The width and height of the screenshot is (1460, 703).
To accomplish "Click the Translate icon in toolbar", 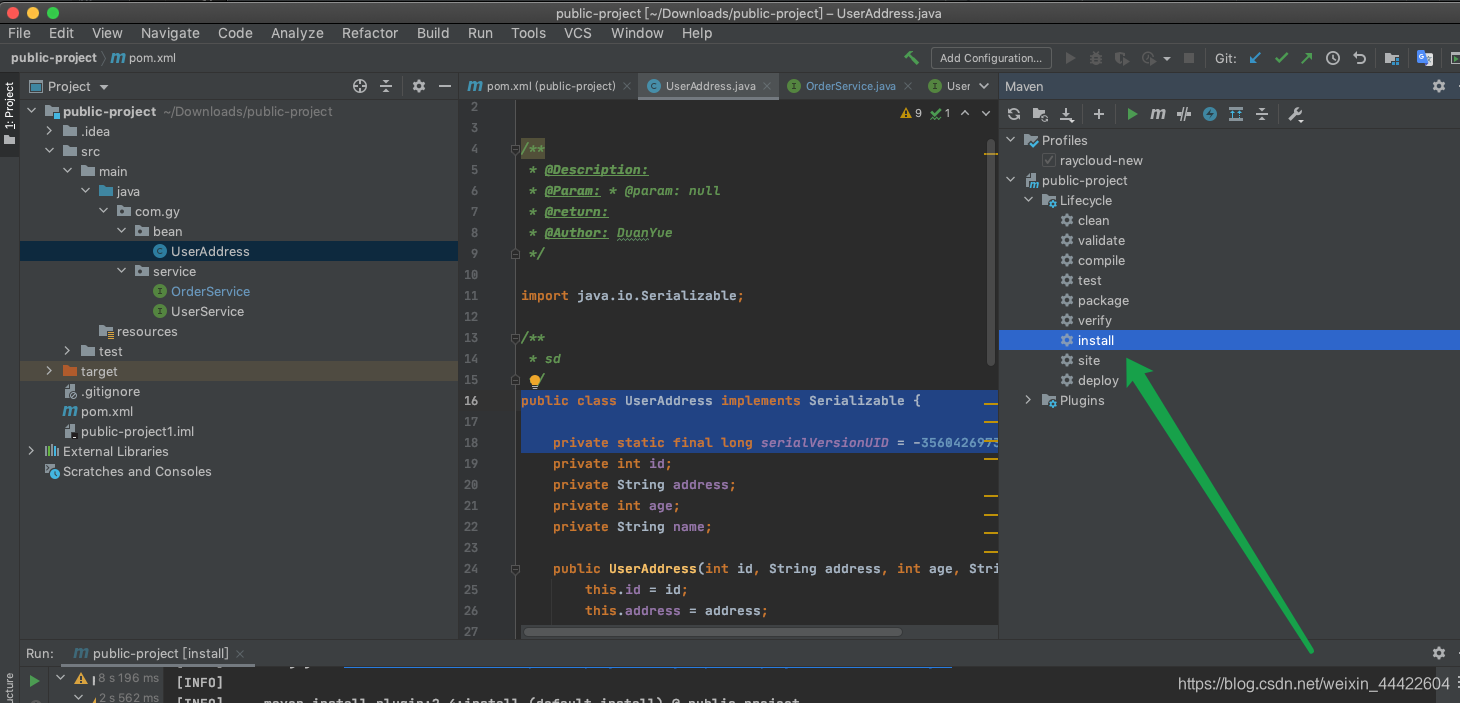I will 1425,58.
